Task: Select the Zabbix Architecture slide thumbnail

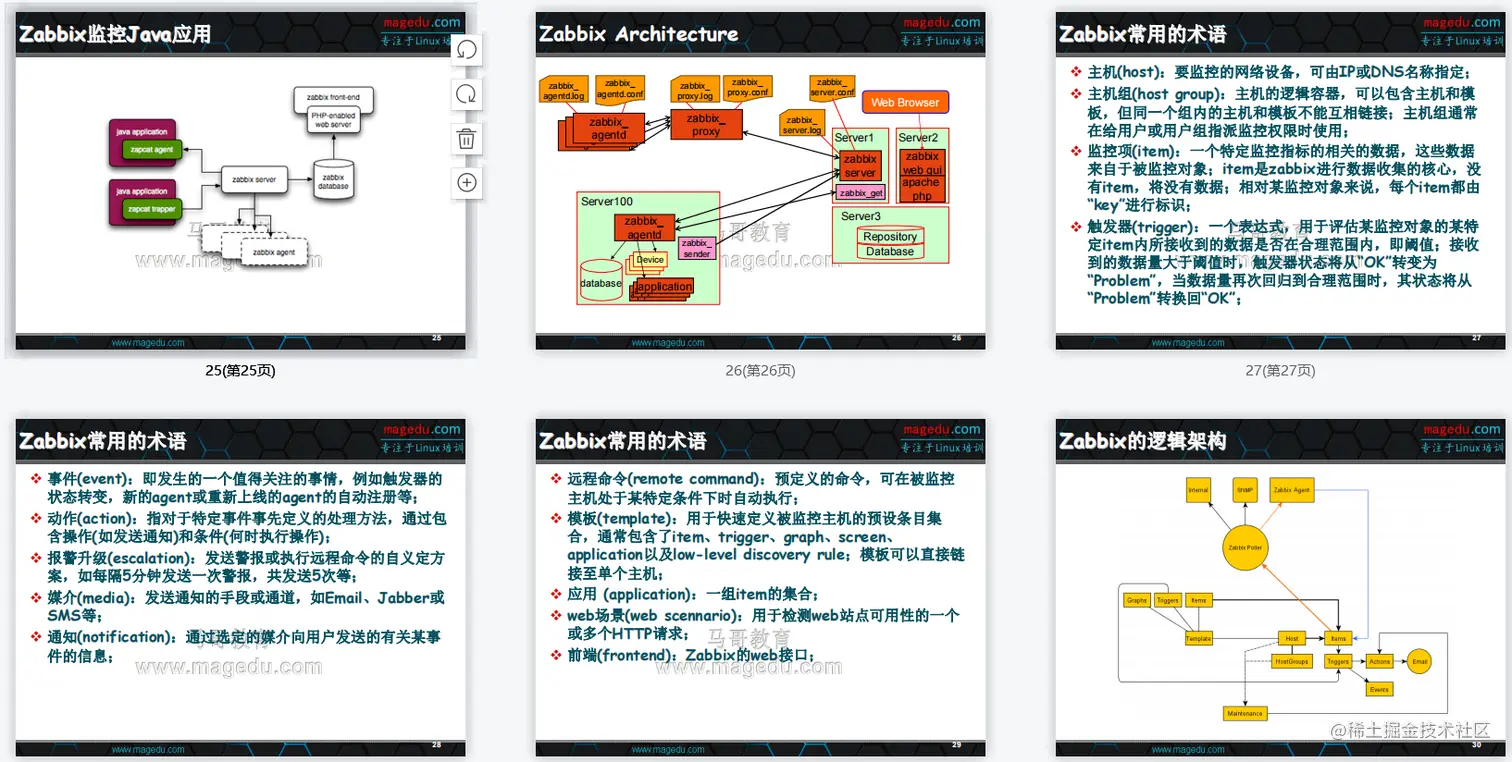Action: point(760,181)
